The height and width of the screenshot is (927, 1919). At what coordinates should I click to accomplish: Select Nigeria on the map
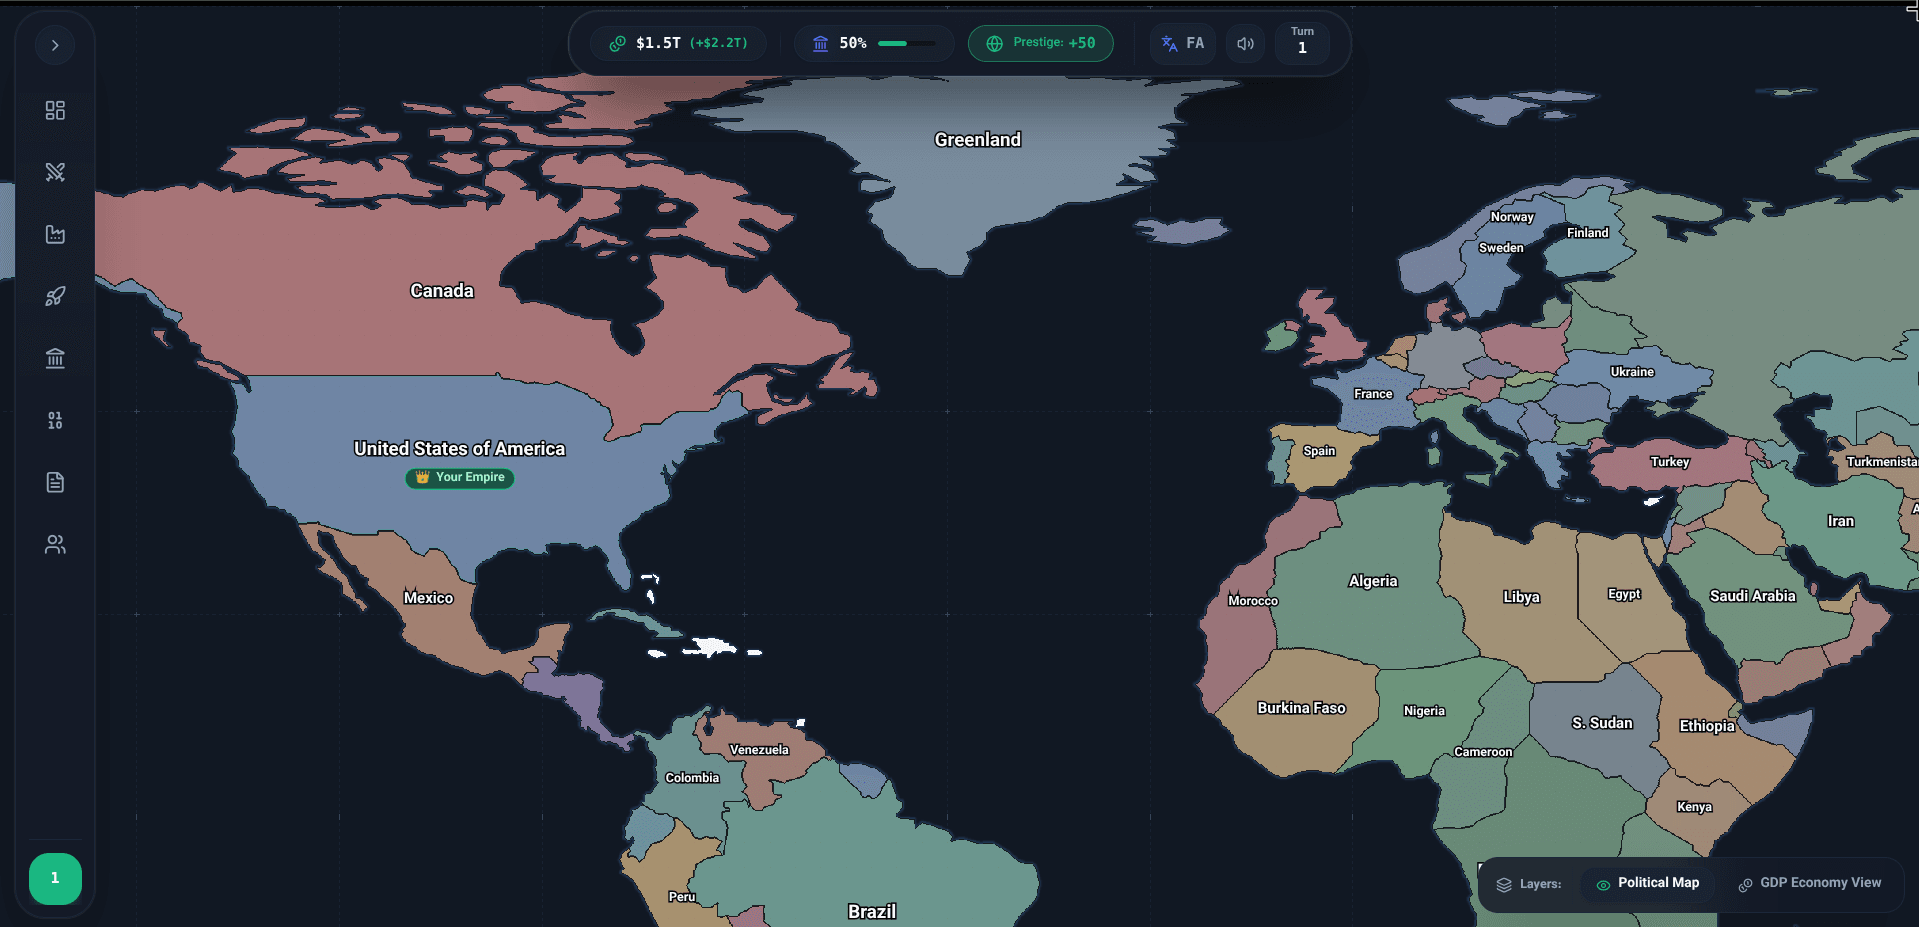tap(1424, 711)
